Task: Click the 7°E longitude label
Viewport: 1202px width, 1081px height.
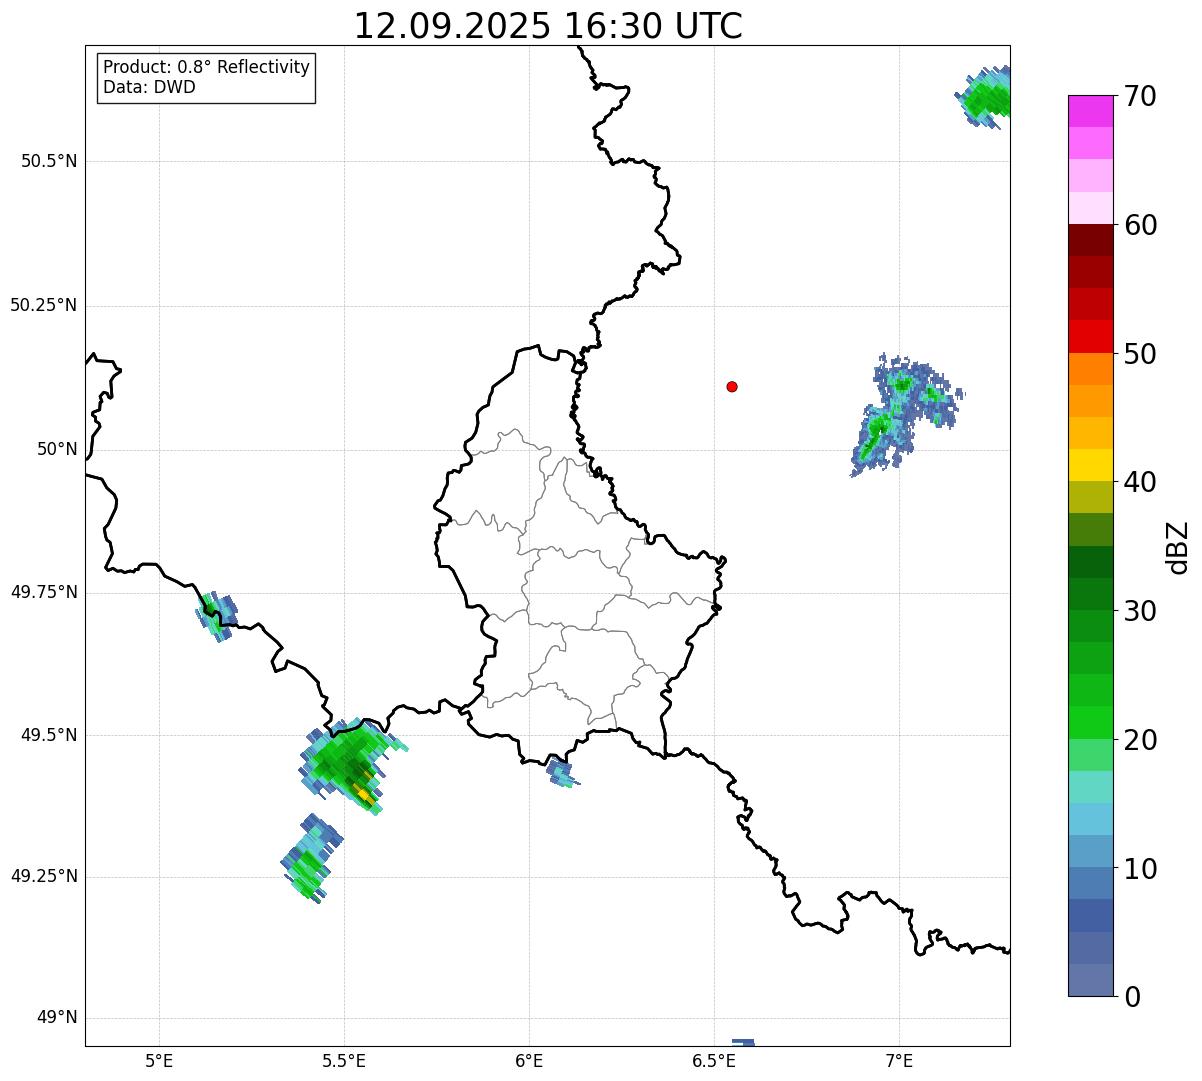Action: [899, 1060]
